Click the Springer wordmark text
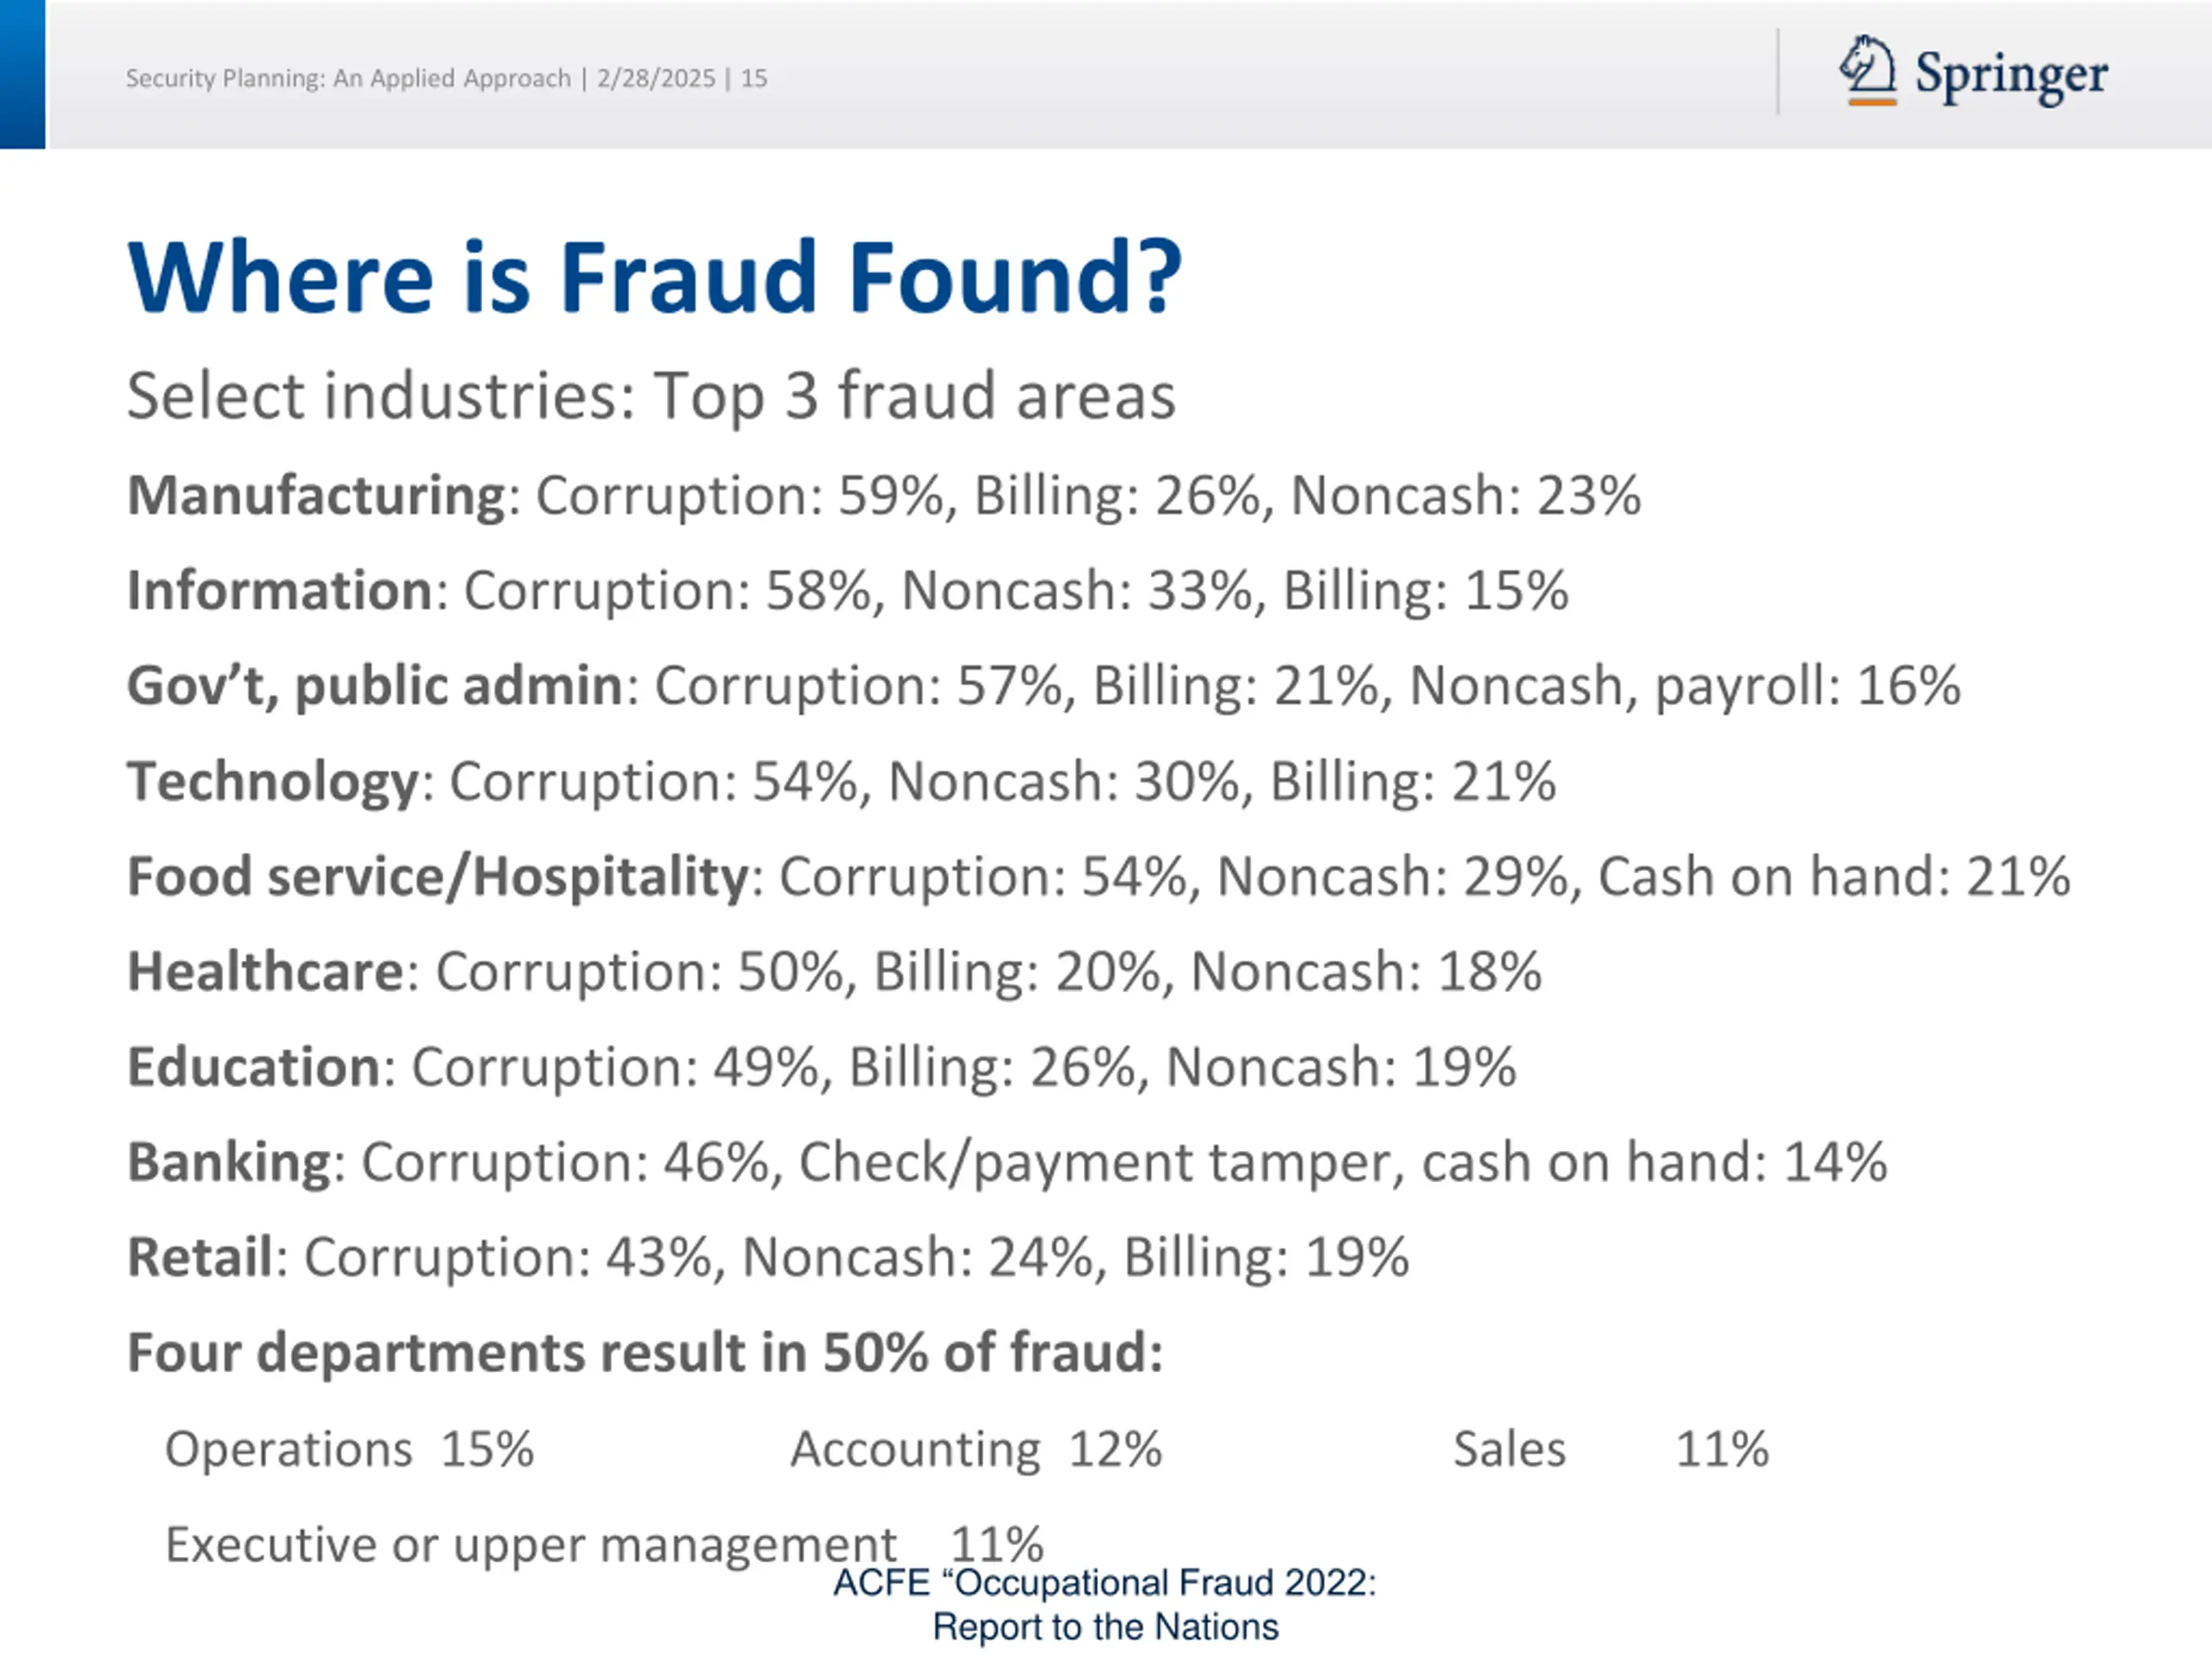This screenshot has height=1659, width=2212. click(x=2011, y=75)
